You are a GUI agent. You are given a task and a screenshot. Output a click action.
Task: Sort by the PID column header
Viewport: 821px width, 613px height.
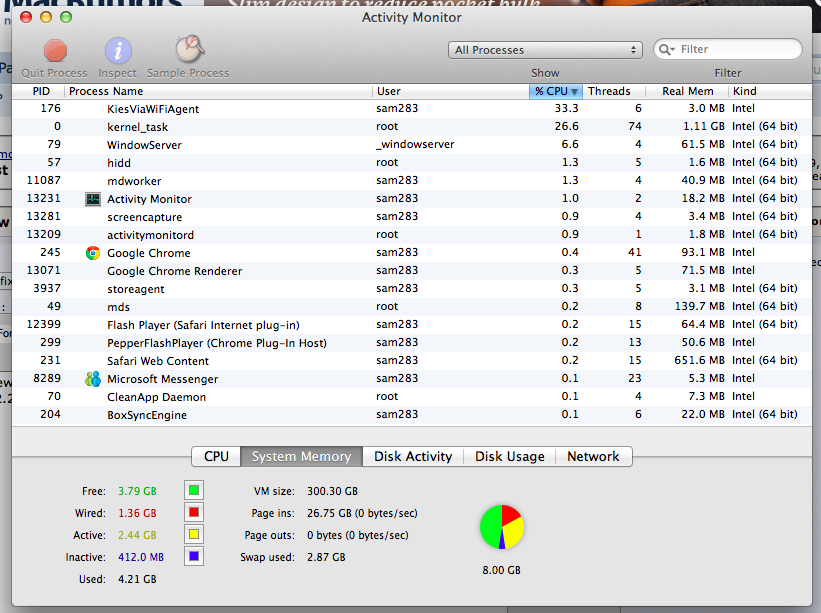coord(41,91)
